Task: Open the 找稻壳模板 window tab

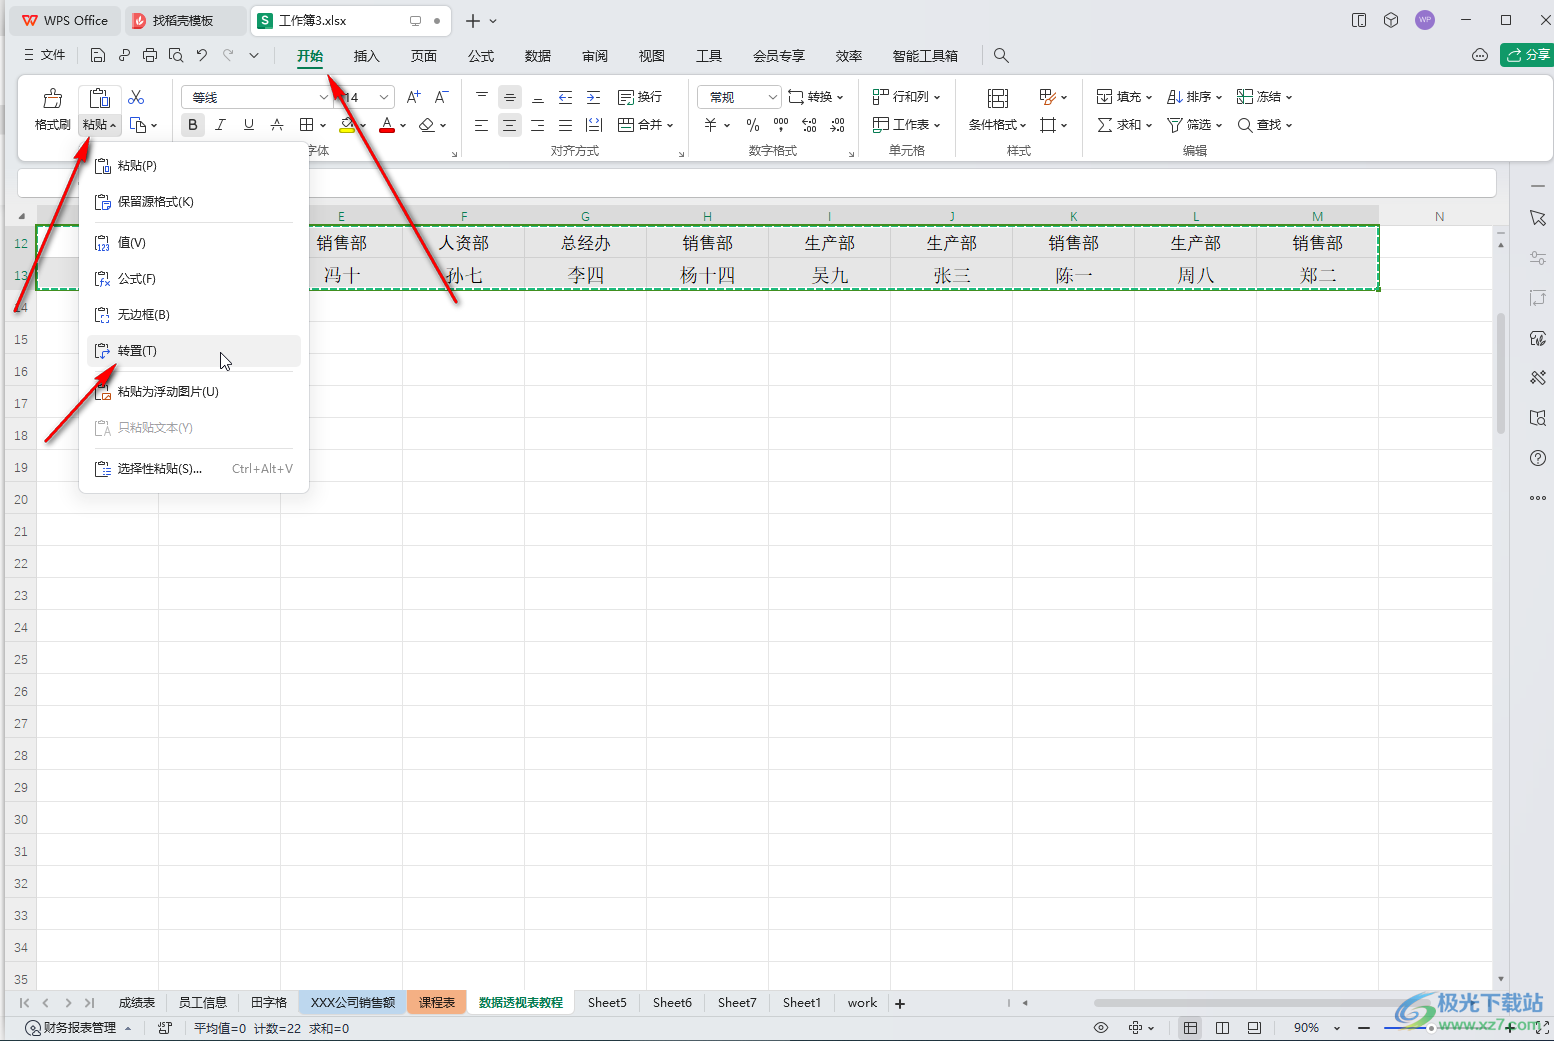Action: (185, 20)
